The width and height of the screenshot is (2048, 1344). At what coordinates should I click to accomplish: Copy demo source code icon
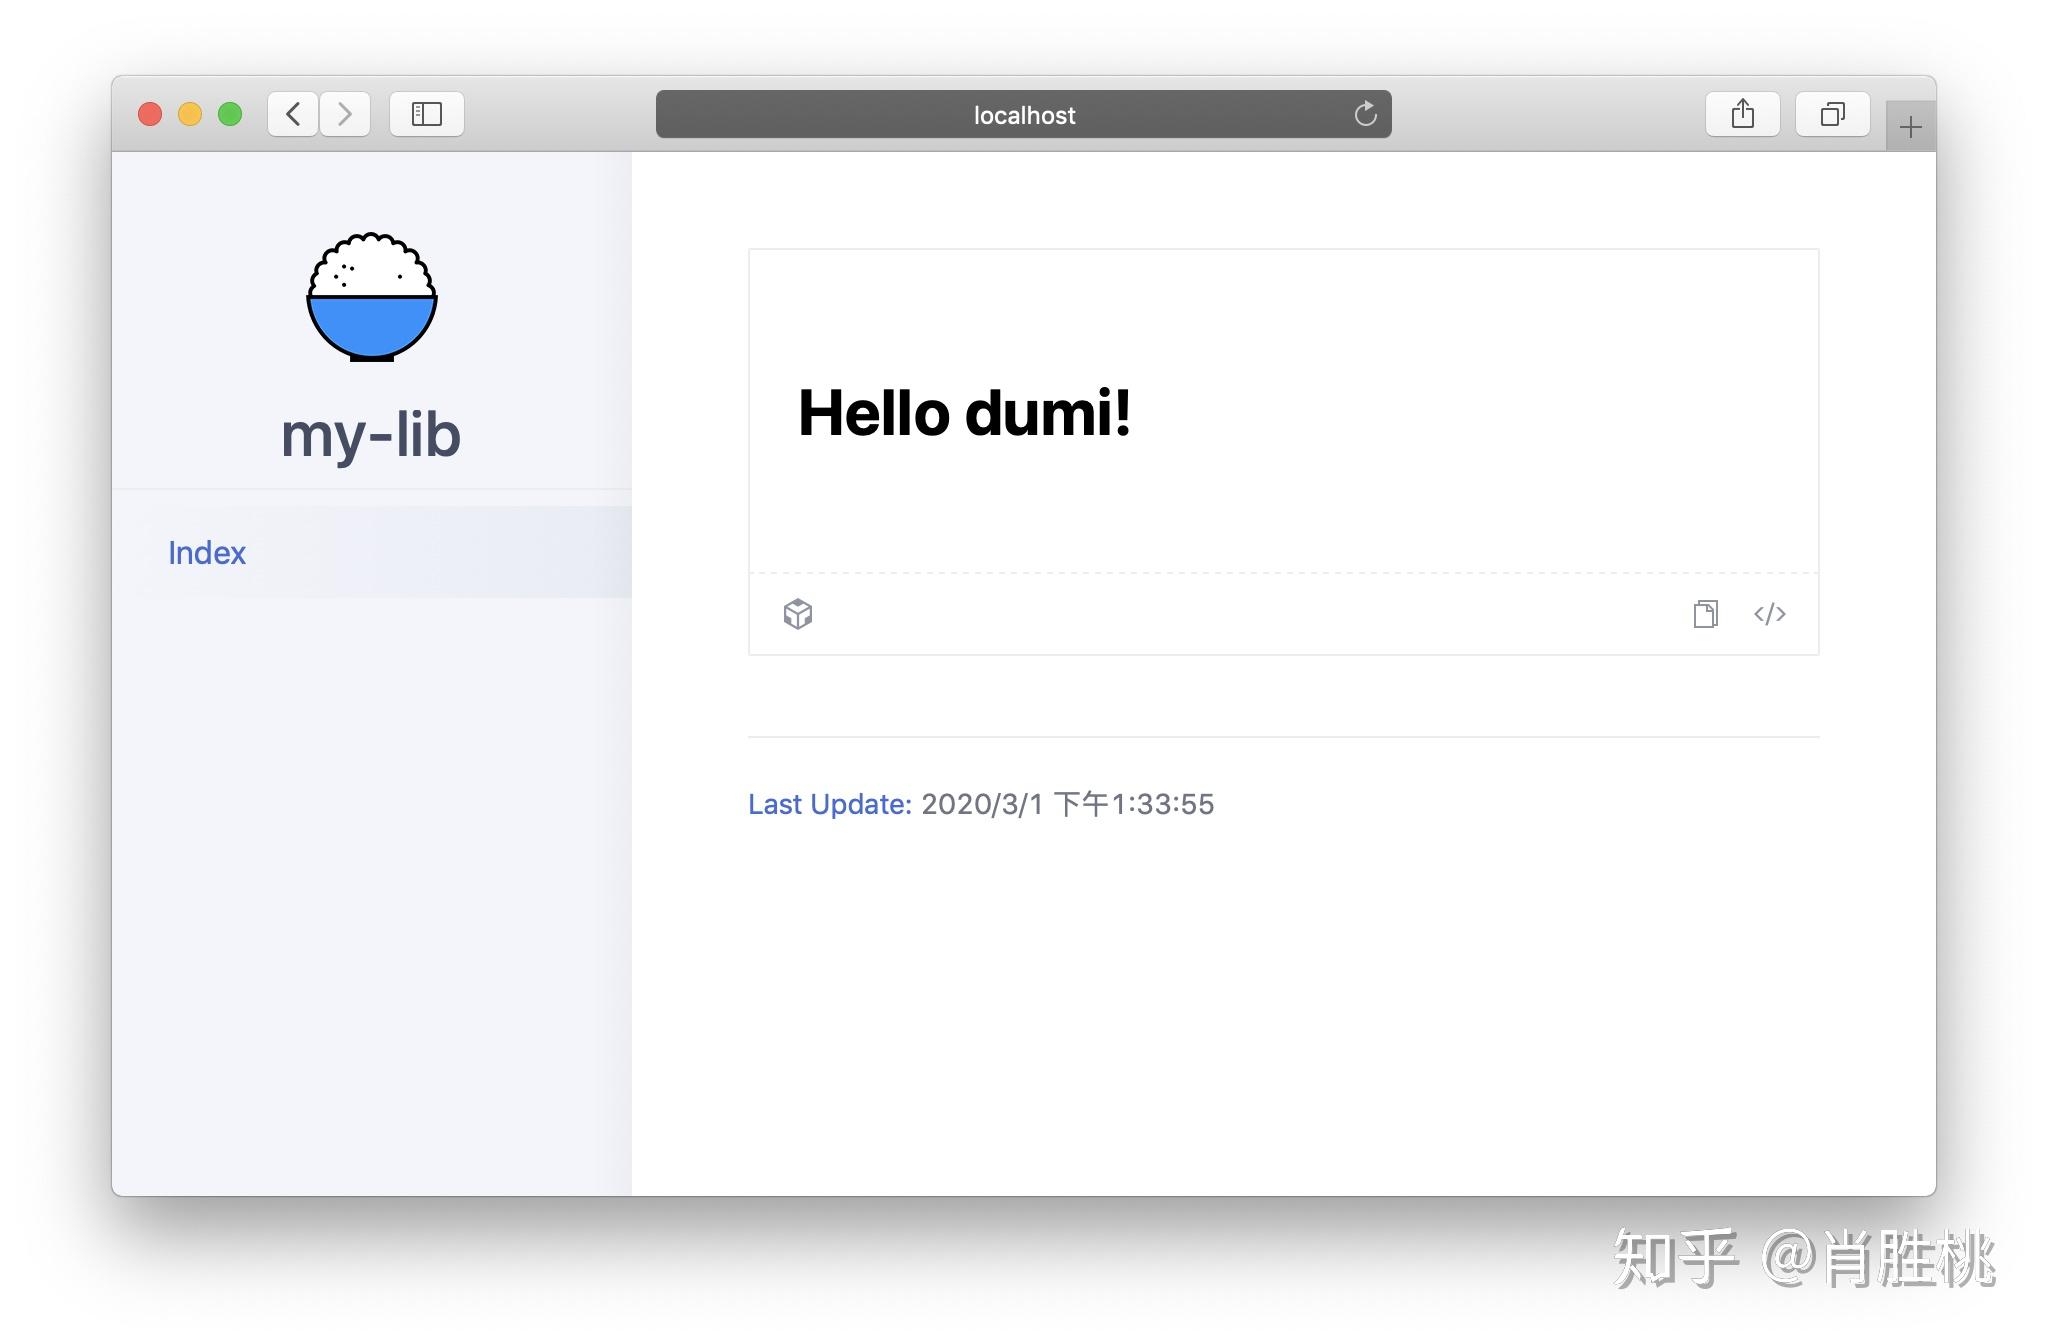click(x=1706, y=614)
